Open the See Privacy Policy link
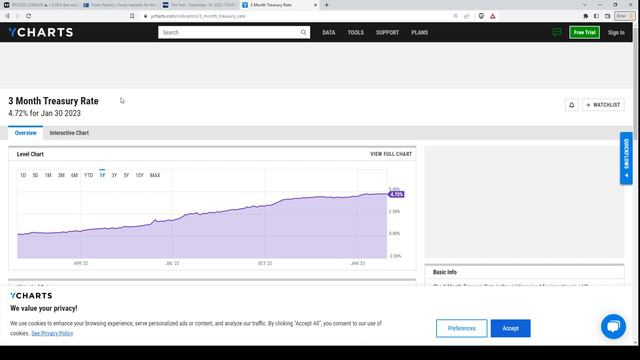The height and width of the screenshot is (360, 640). [x=52, y=333]
